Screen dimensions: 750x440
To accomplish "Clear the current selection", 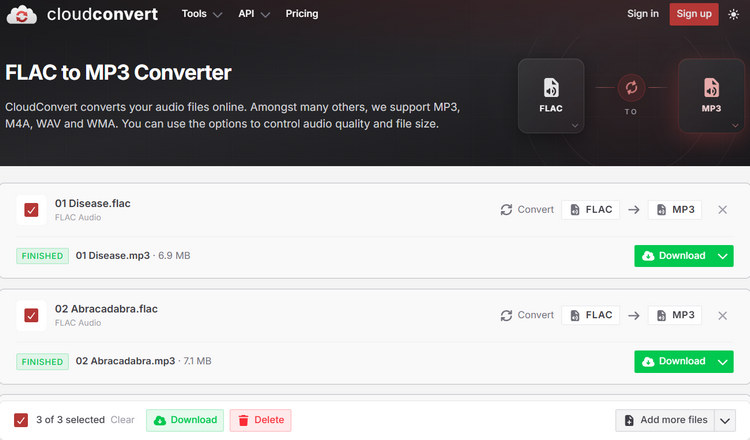I will pos(122,420).
